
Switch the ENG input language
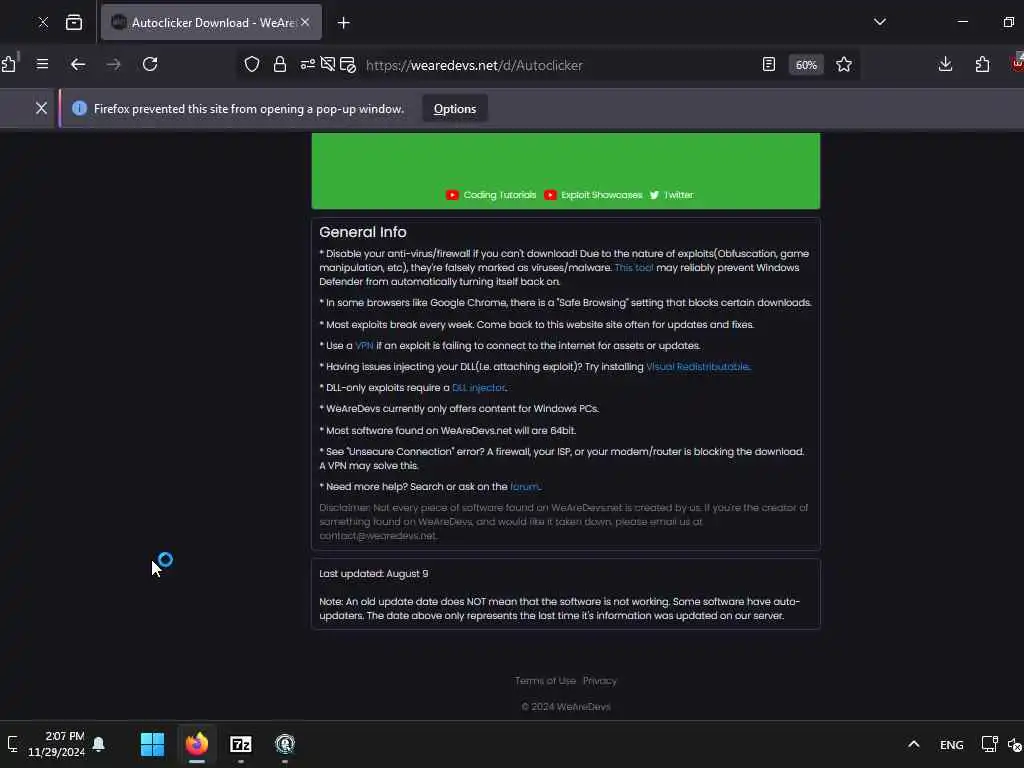pos(951,744)
